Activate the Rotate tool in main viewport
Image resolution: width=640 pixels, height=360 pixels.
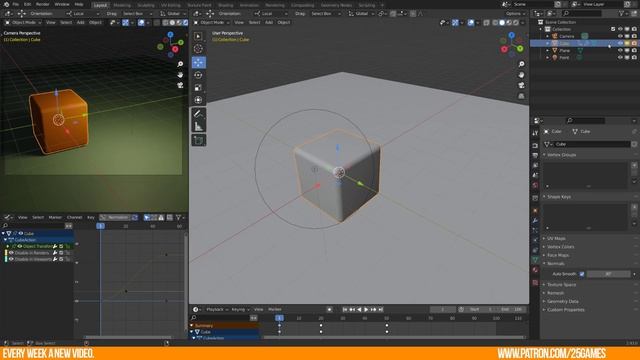pos(198,75)
